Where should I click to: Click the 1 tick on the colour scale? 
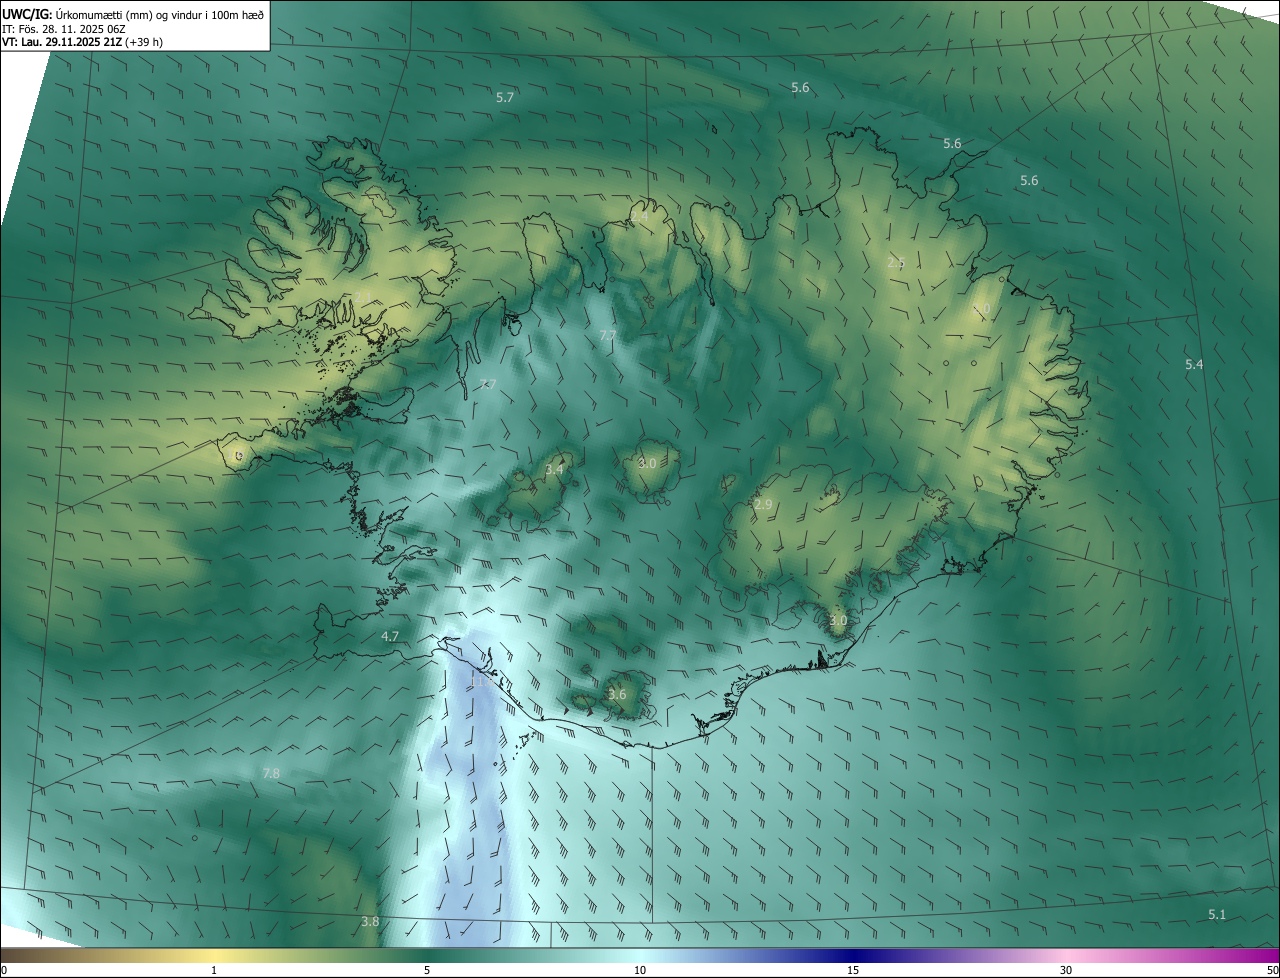tap(214, 970)
